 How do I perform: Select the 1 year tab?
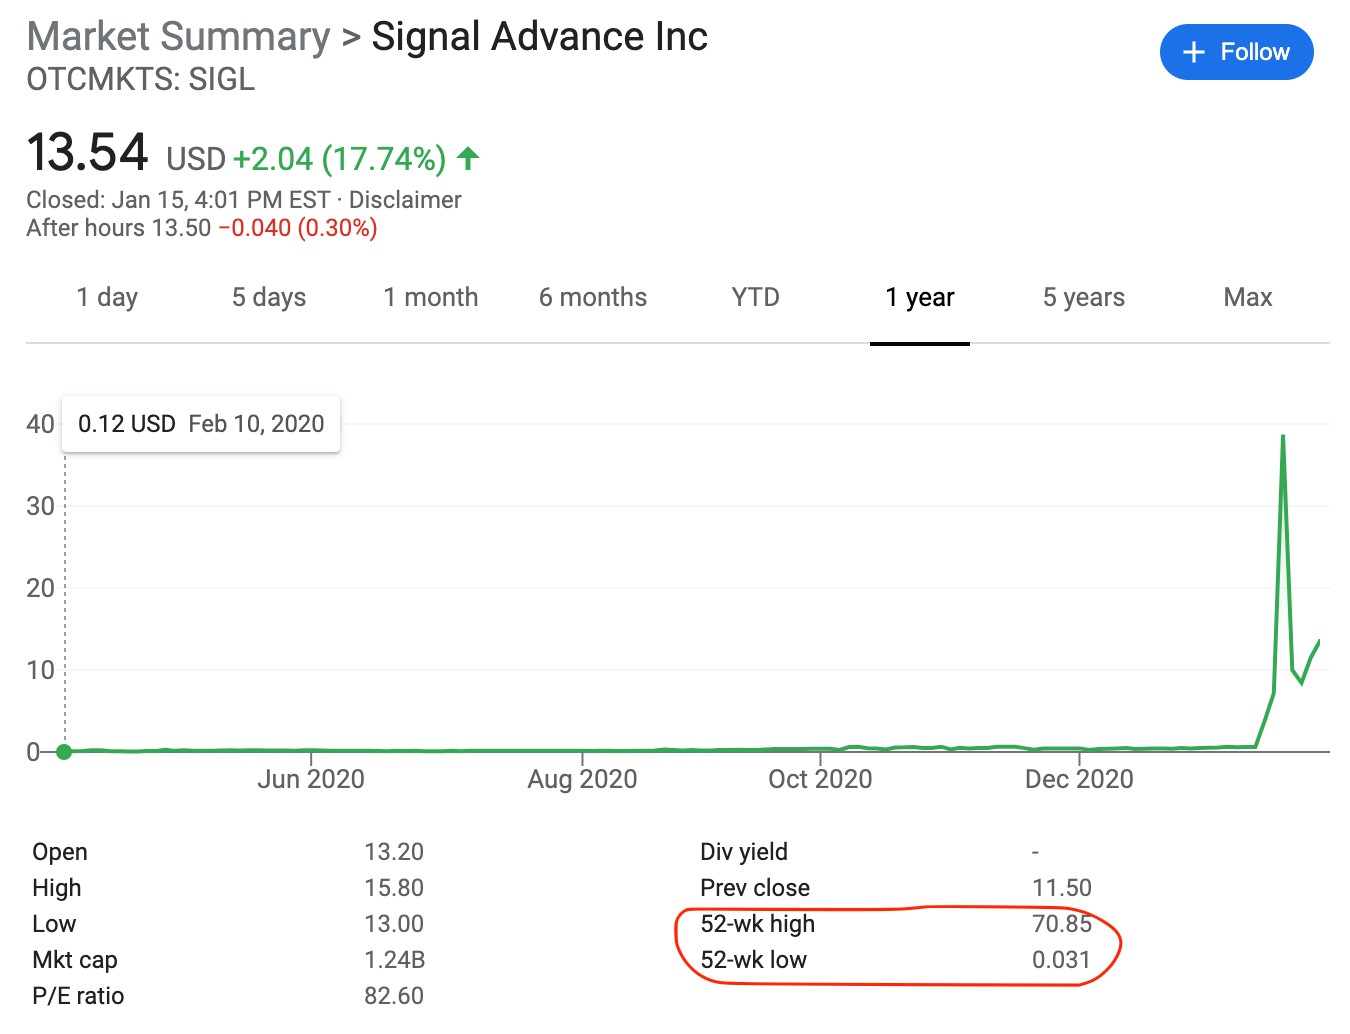tap(920, 297)
